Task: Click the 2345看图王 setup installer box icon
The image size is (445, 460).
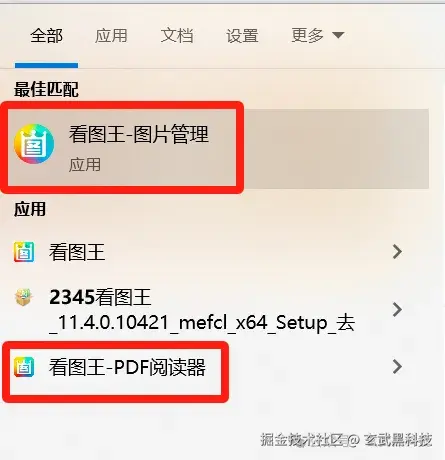Action: point(24,297)
